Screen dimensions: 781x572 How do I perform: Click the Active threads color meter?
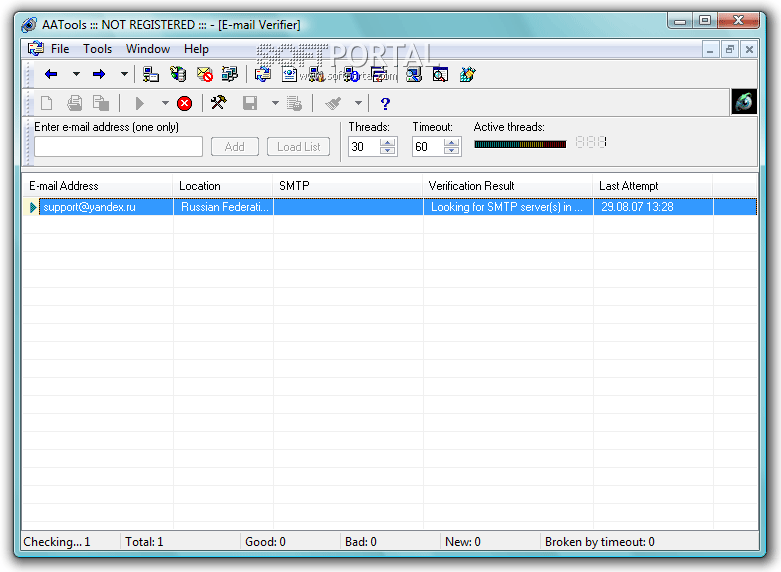point(520,144)
